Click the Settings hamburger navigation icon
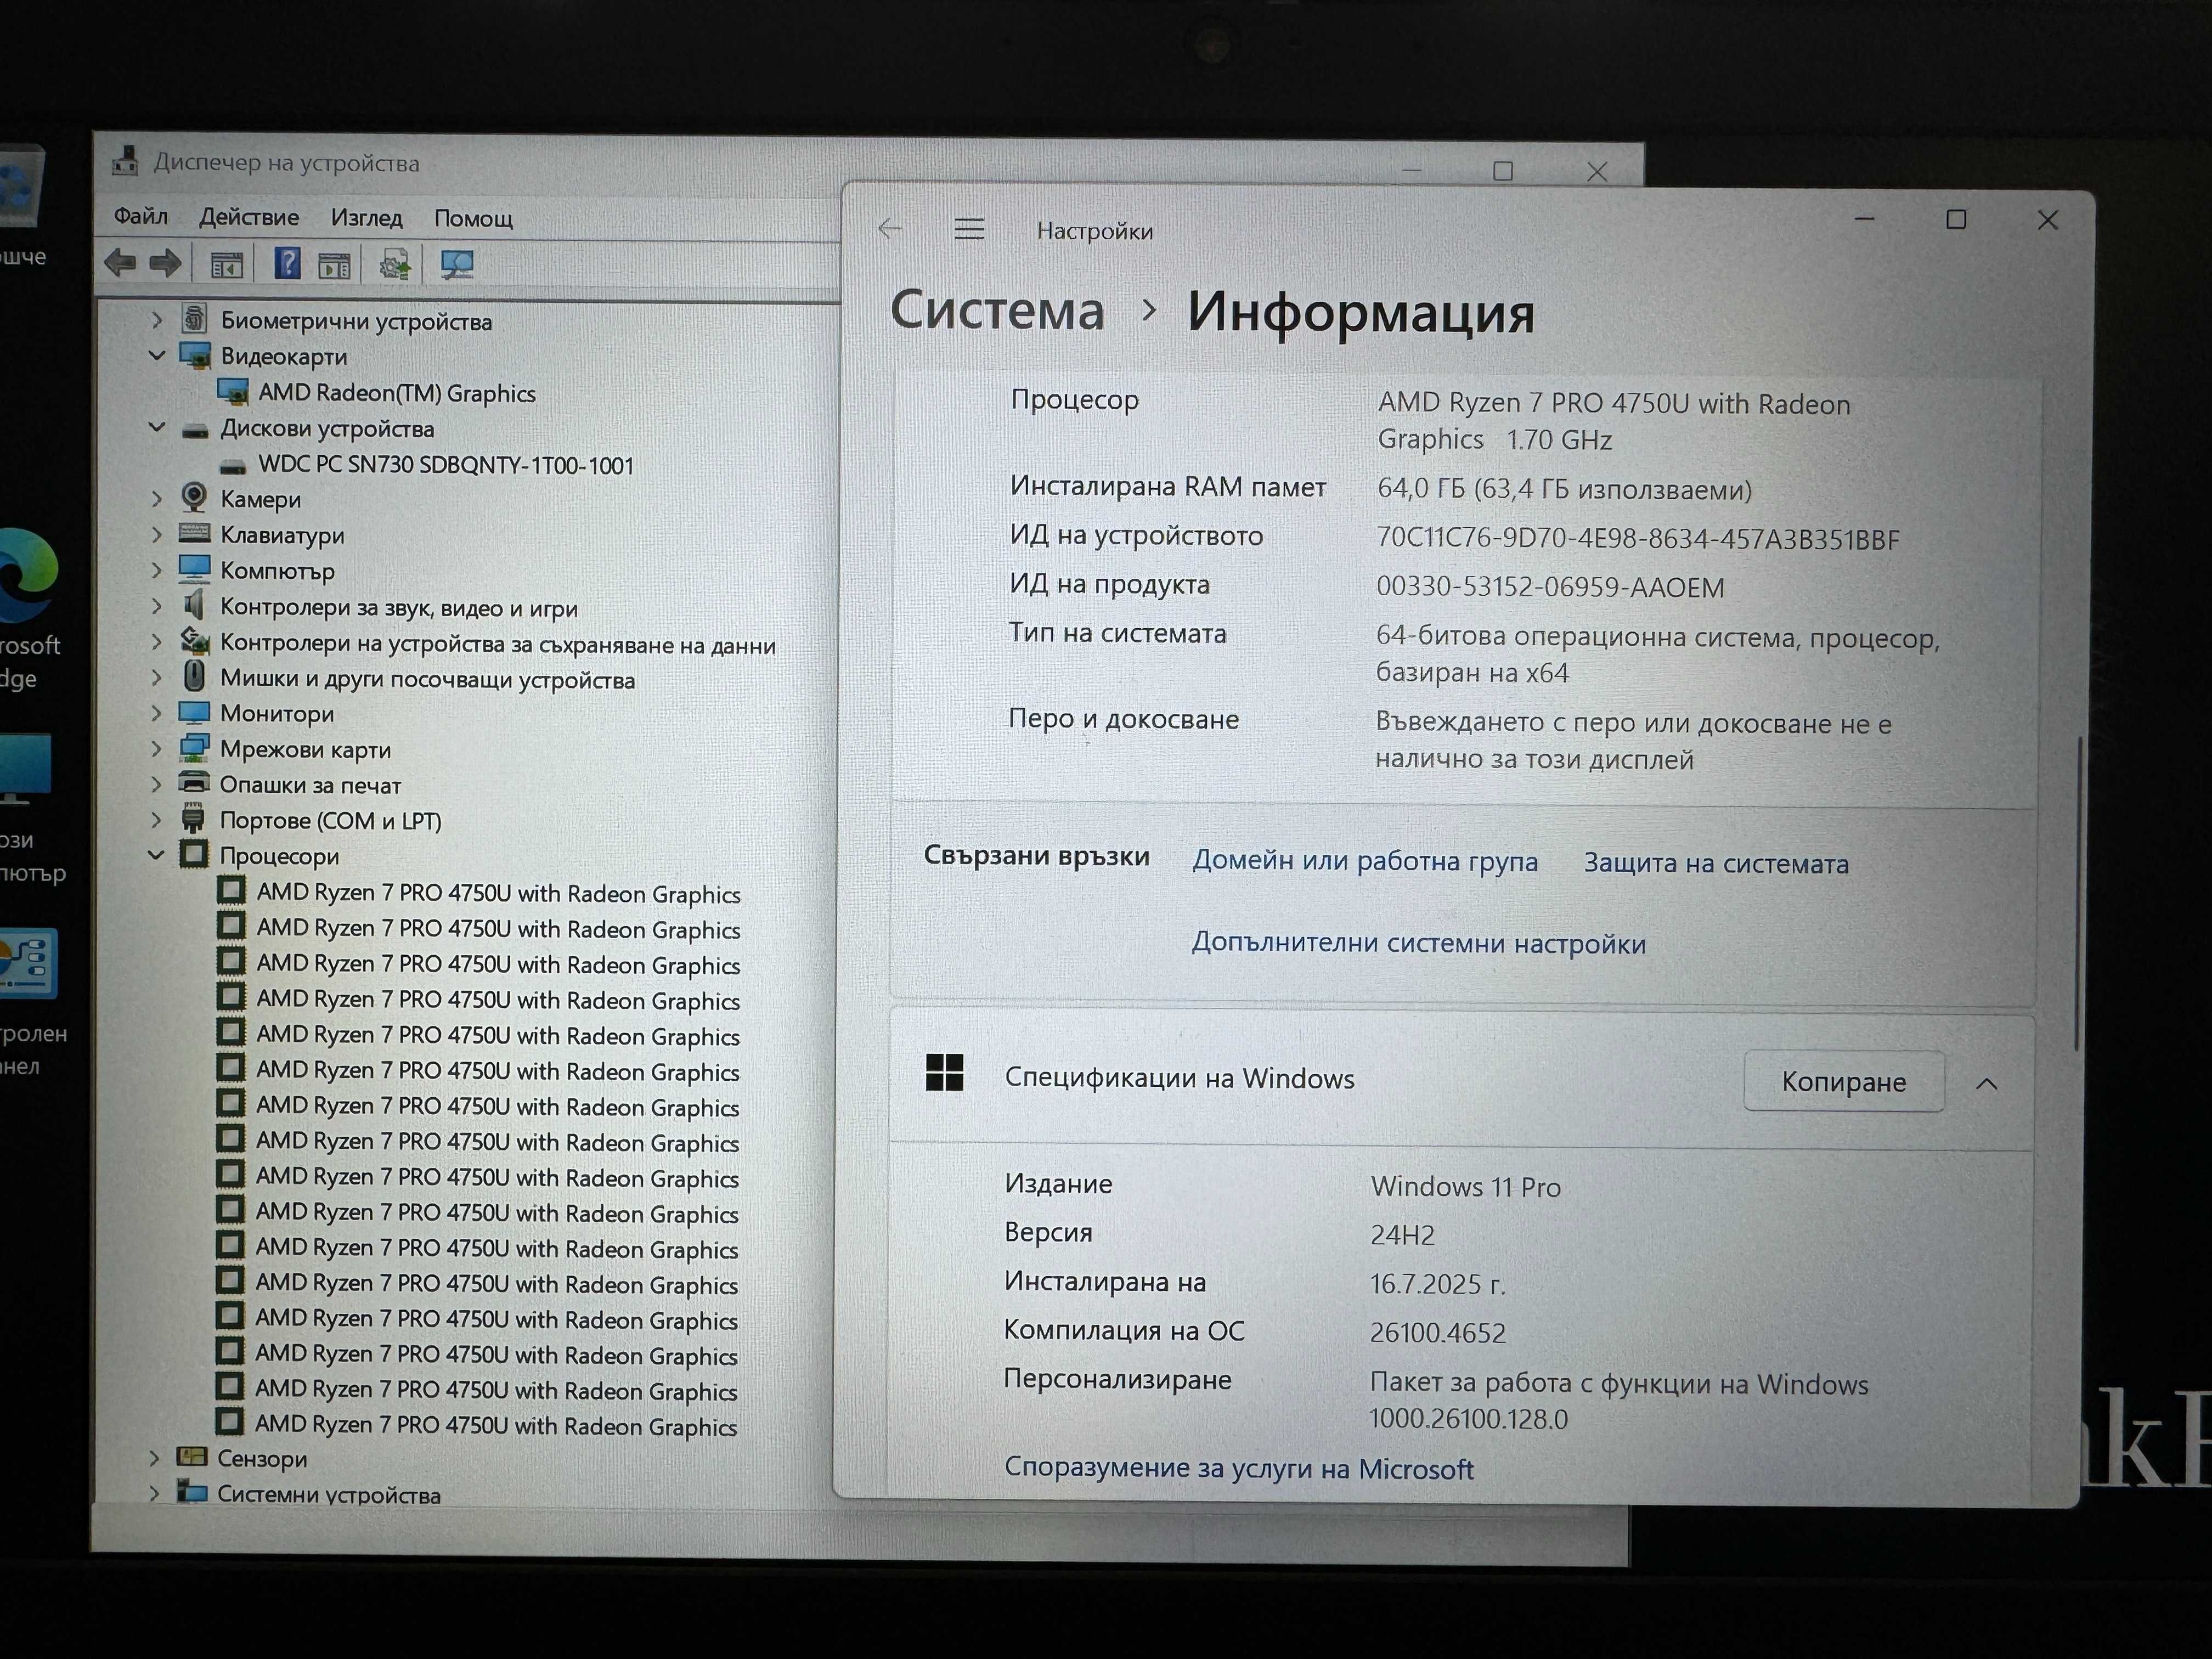Image resolution: width=2212 pixels, height=1659 pixels. [969, 229]
